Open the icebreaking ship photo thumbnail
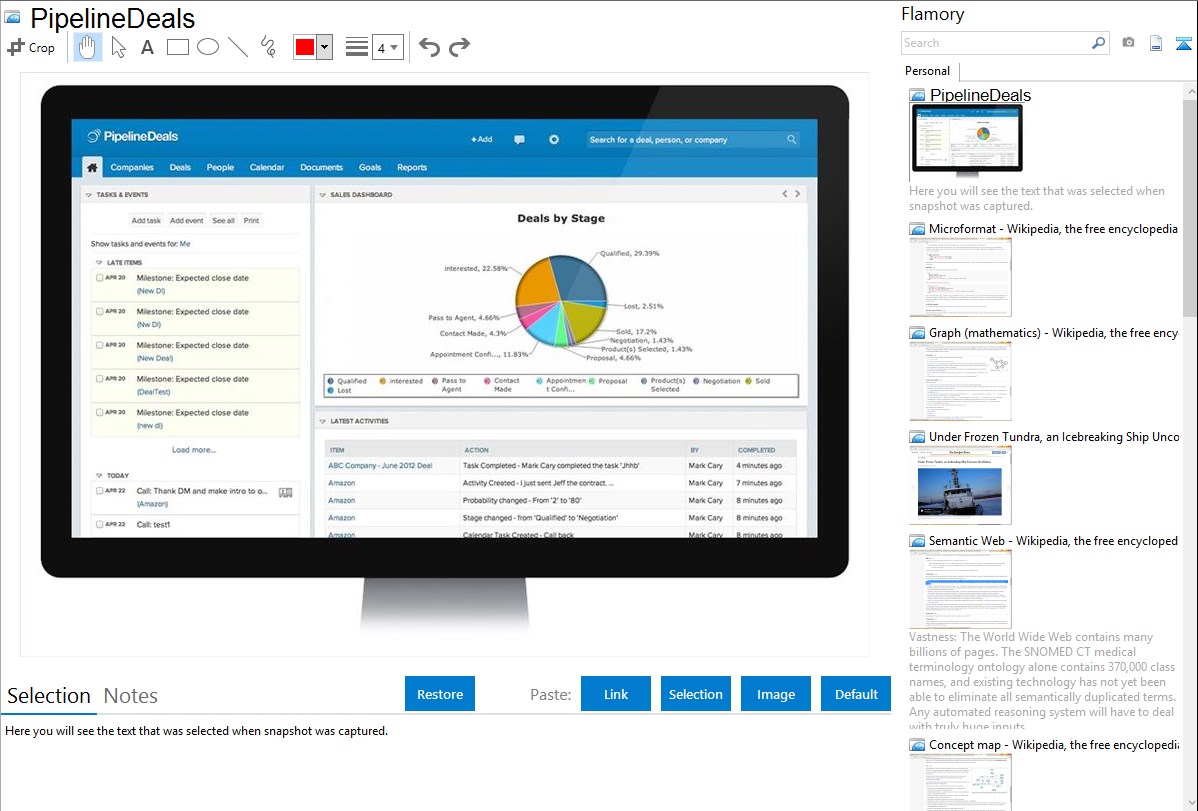 pyautogui.click(x=960, y=485)
